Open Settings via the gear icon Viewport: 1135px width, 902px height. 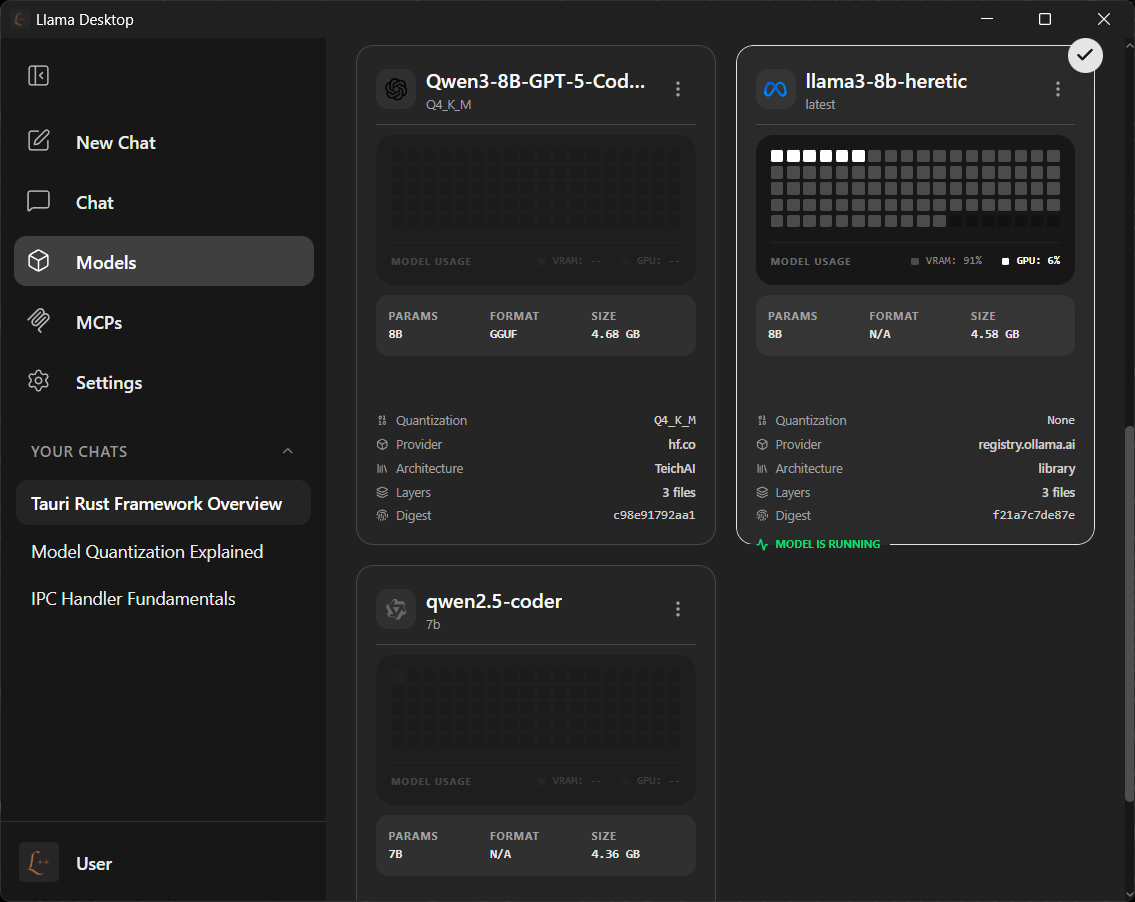pos(38,382)
